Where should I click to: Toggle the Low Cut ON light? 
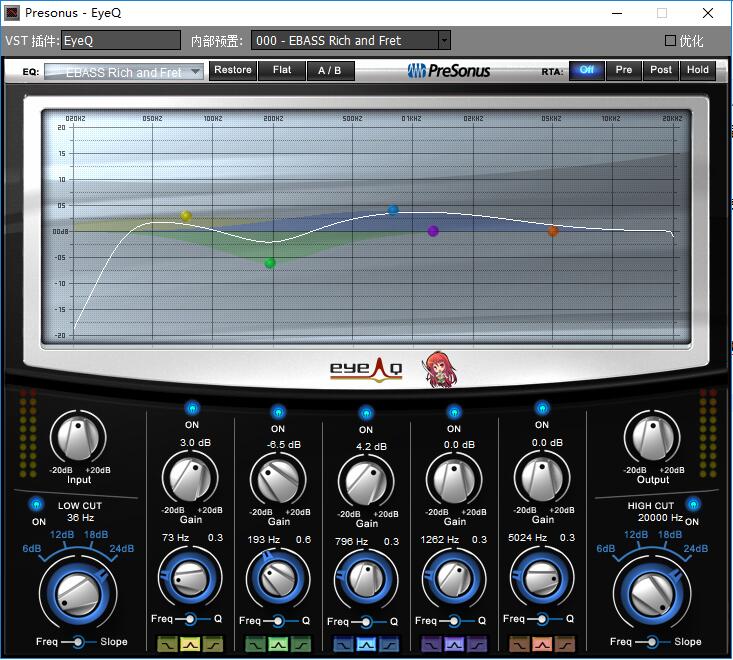pyautogui.click(x=36, y=504)
